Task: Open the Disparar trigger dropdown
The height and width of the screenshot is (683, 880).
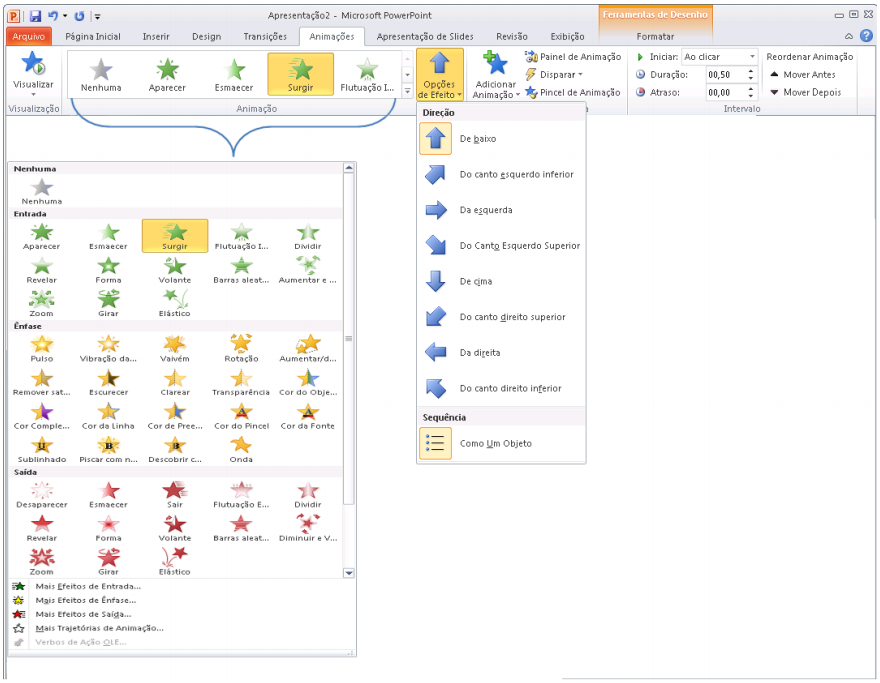Action: click(x=554, y=75)
